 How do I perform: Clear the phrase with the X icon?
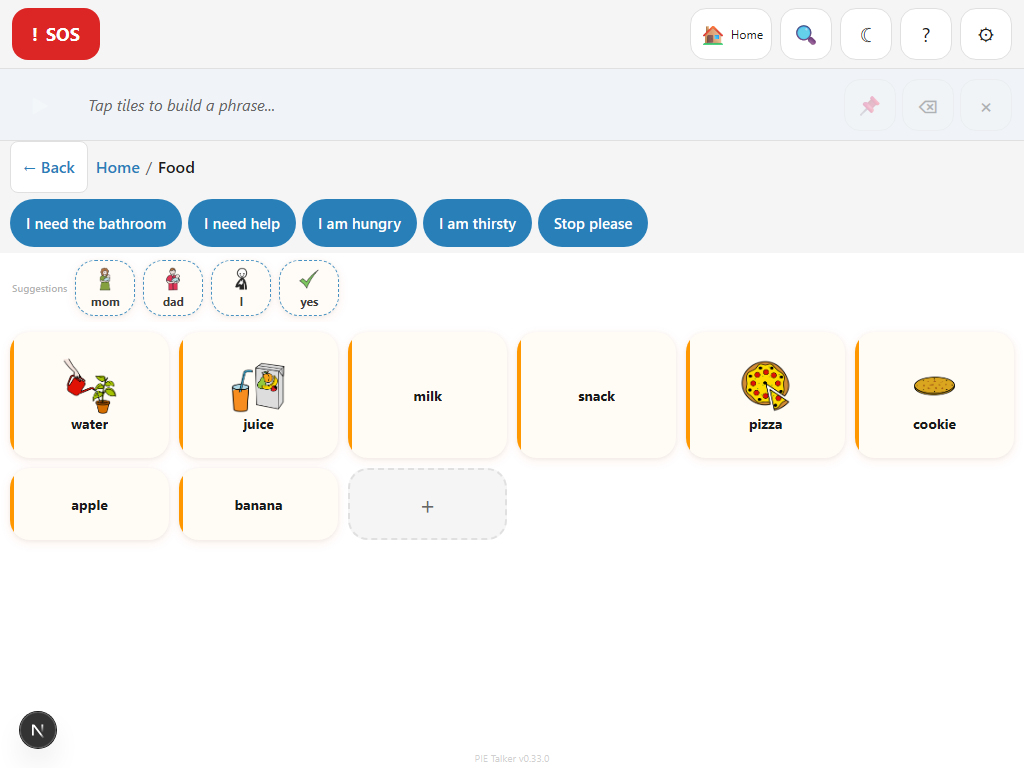pos(985,105)
